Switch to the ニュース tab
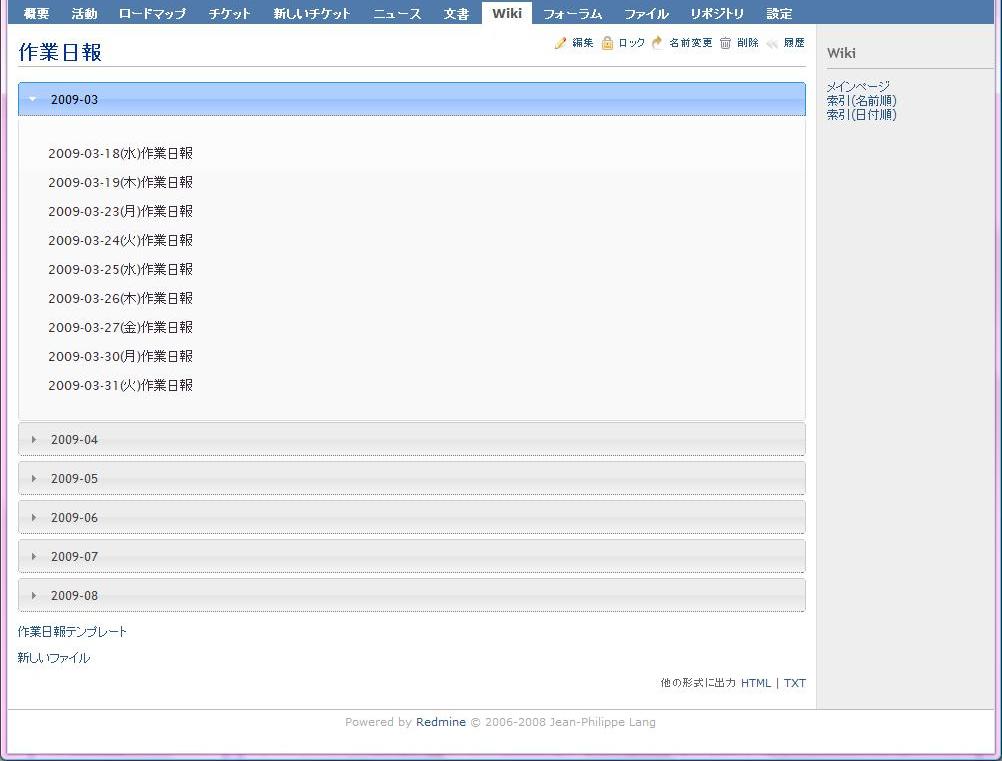The width and height of the screenshot is (1002, 761). pyautogui.click(x=396, y=13)
